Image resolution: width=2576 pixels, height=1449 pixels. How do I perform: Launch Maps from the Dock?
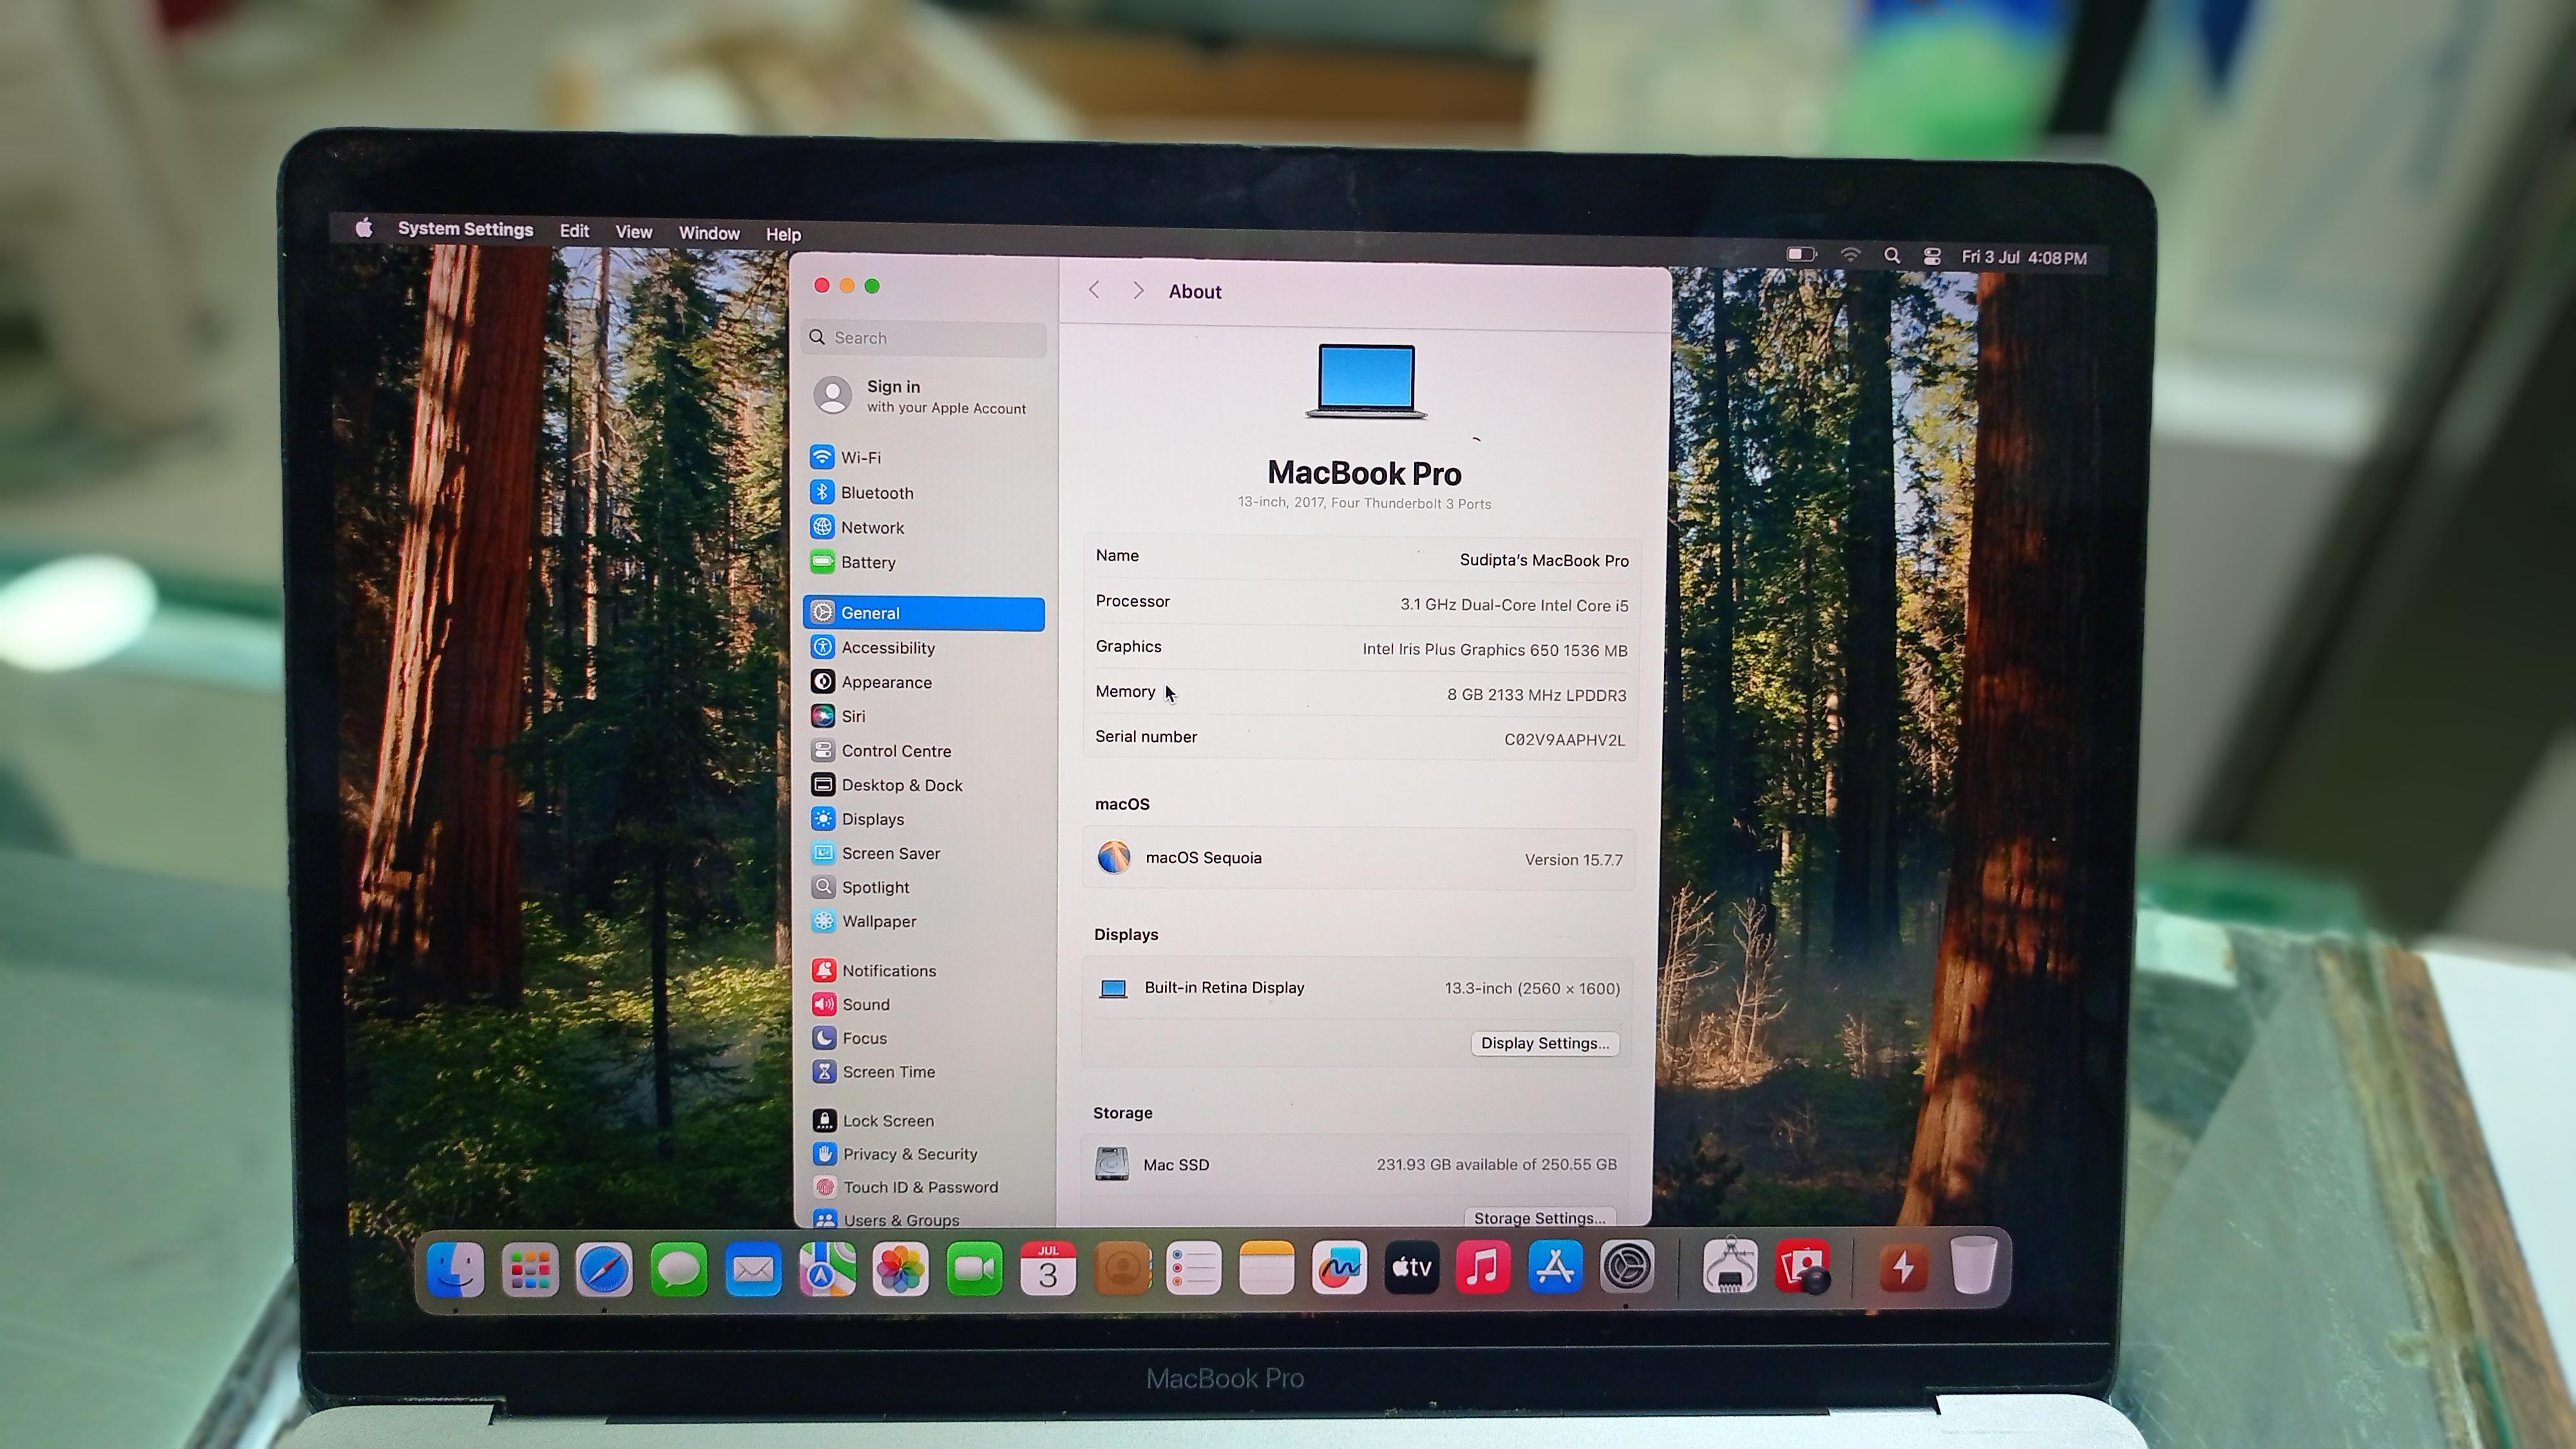(827, 1269)
